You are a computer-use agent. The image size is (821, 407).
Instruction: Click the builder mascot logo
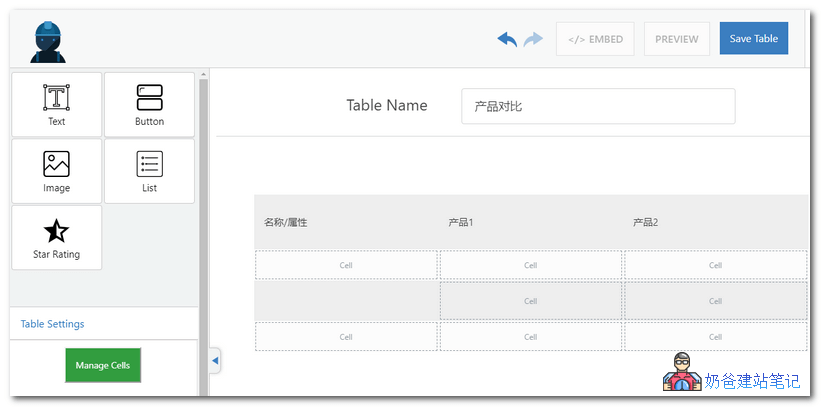(x=48, y=42)
